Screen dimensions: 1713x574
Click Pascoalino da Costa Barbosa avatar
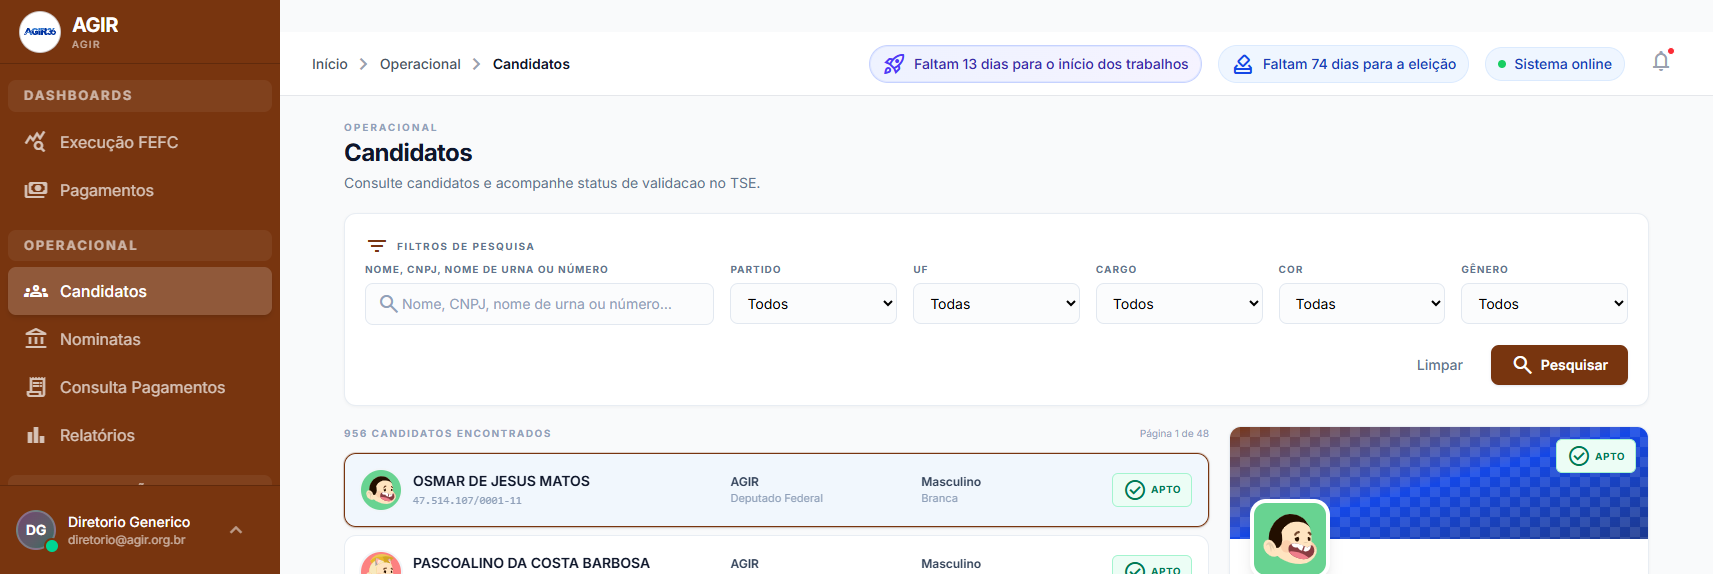click(381, 564)
